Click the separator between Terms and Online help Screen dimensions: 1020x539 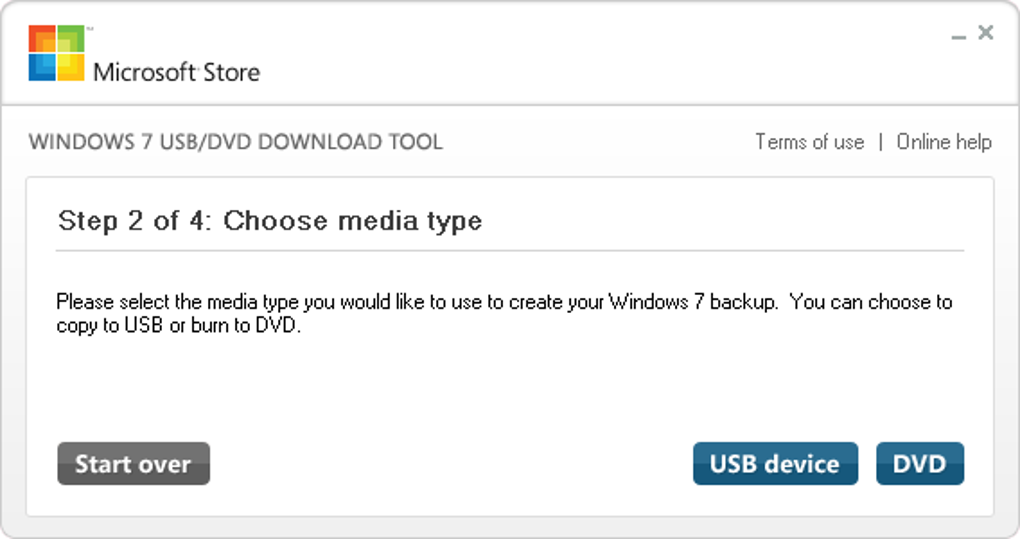pos(880,142)
